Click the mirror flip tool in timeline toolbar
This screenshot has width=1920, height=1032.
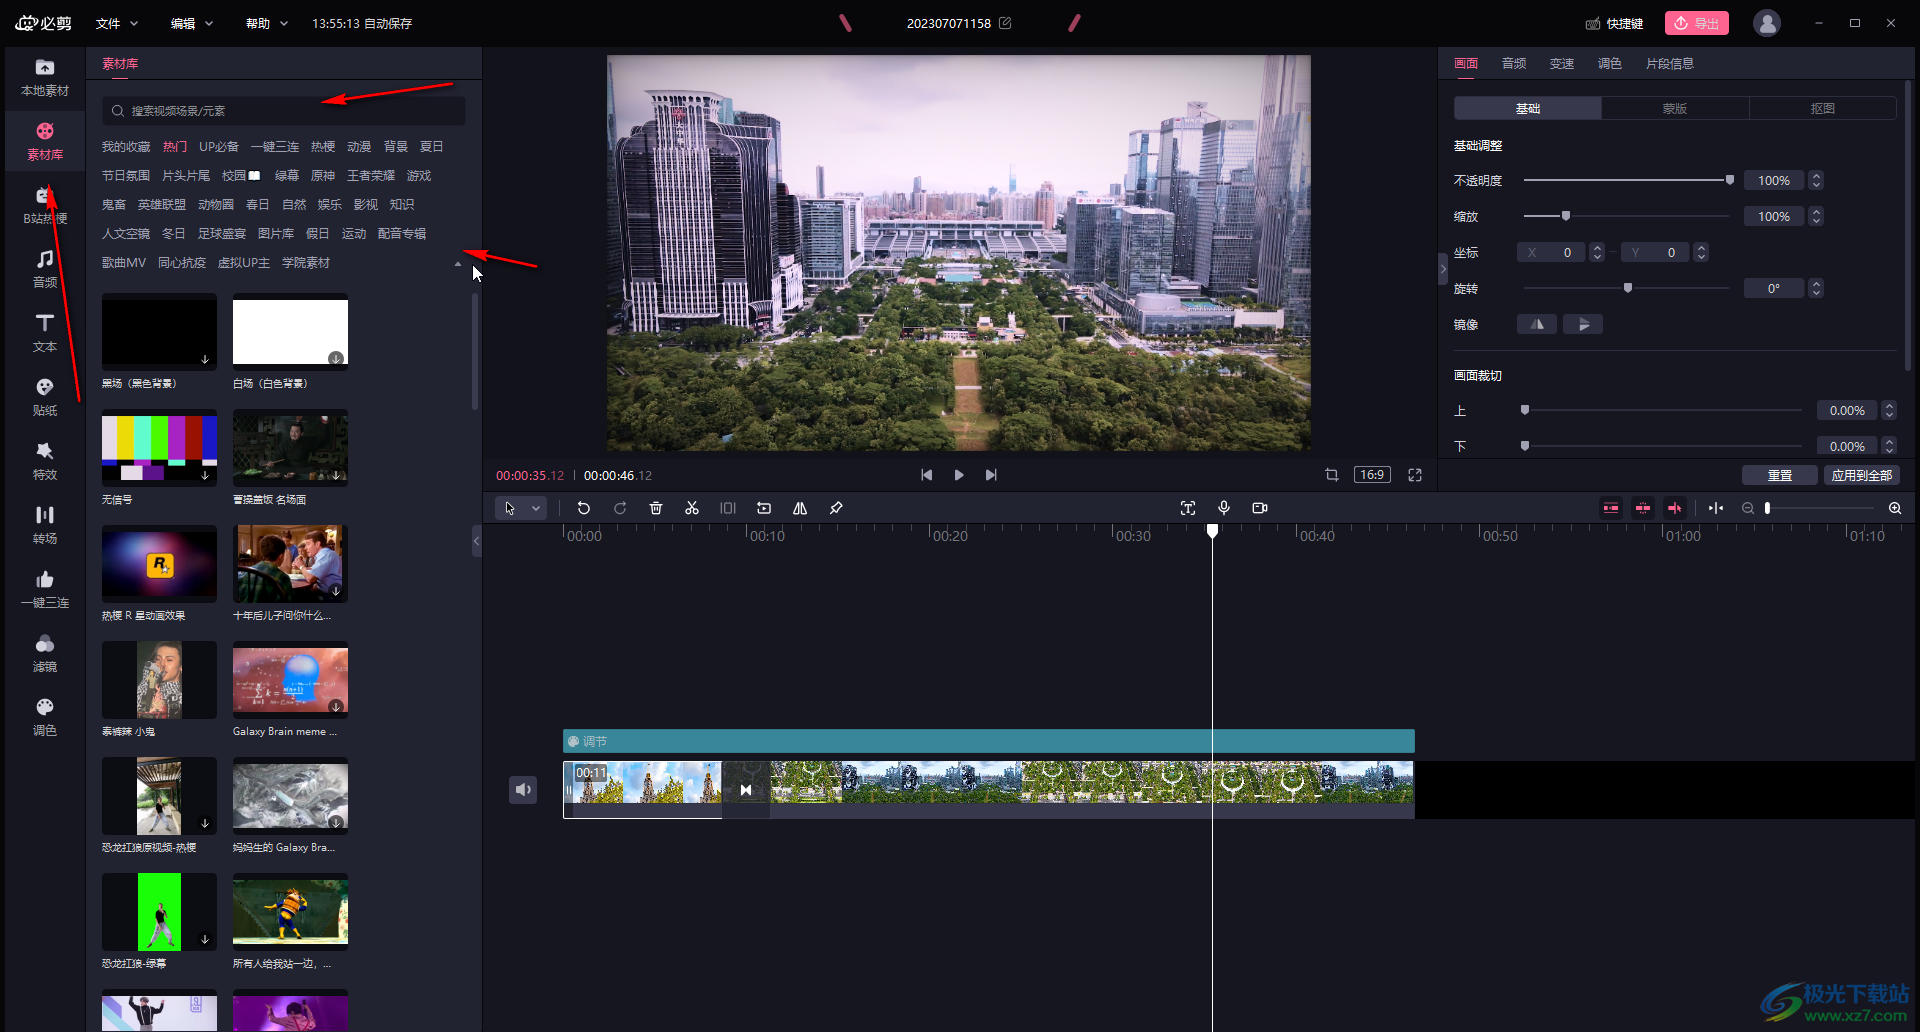(x=800, y=508)
